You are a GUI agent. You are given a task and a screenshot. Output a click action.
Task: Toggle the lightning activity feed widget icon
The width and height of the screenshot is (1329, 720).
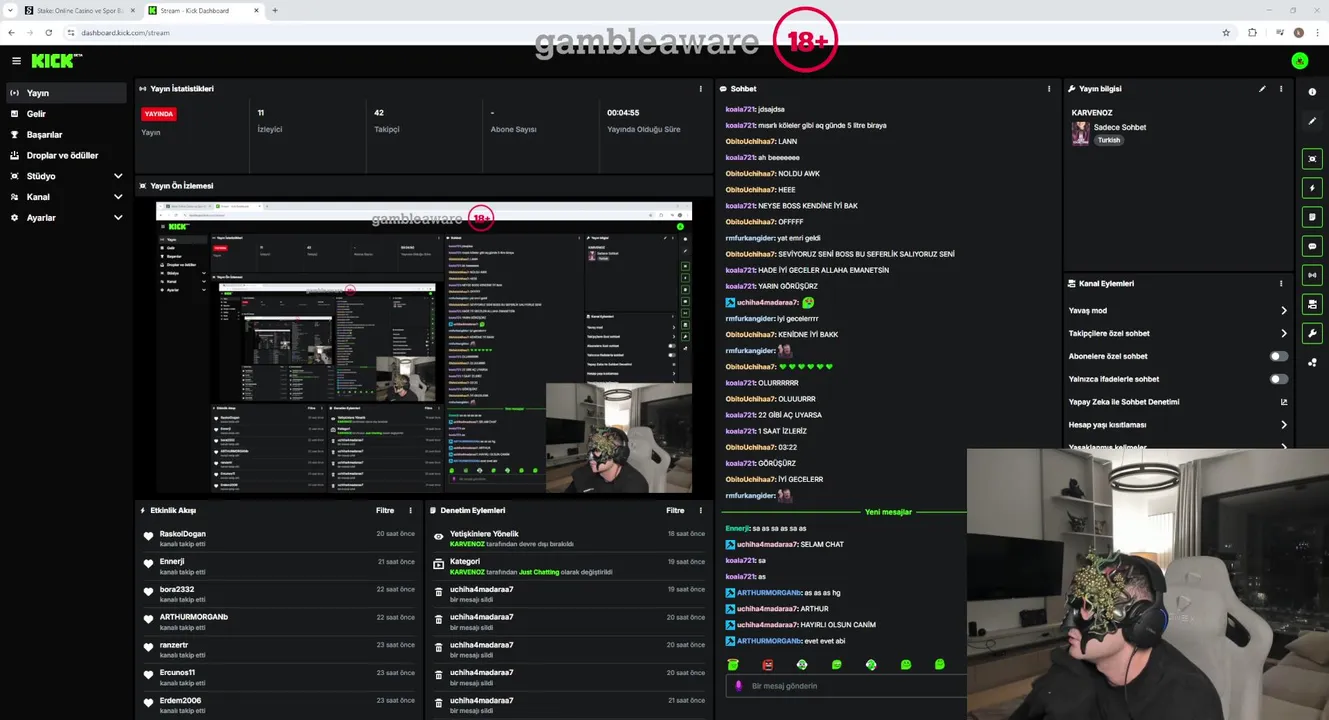[1312, 188]
